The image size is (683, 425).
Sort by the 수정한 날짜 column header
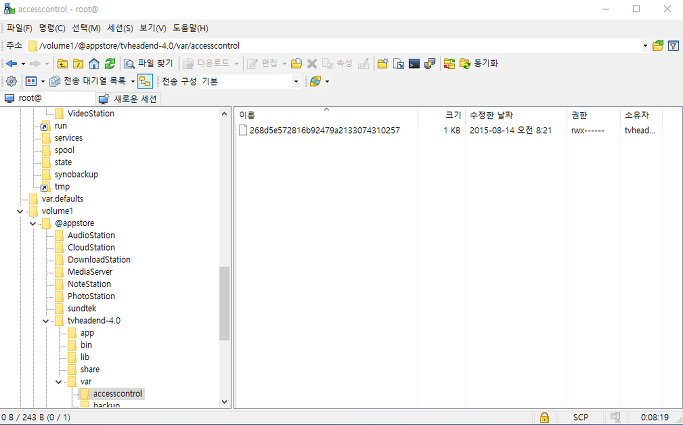(x=516, y=115)
